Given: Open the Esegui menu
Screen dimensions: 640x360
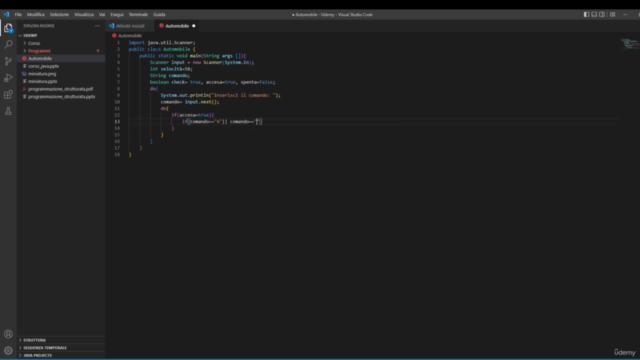Looking at the screenshot, I should [117, 14].
